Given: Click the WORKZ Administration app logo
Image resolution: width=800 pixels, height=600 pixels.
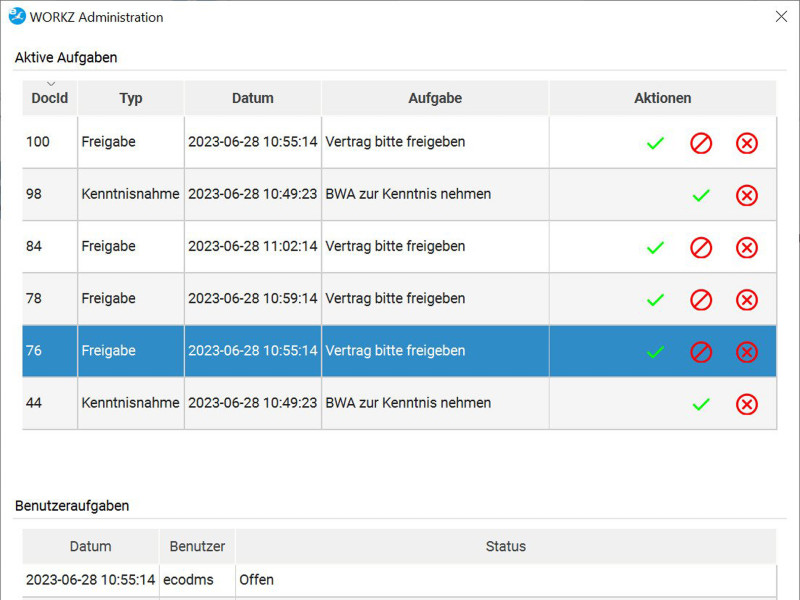Looking at the screenshot, I should tap(17, 16).
